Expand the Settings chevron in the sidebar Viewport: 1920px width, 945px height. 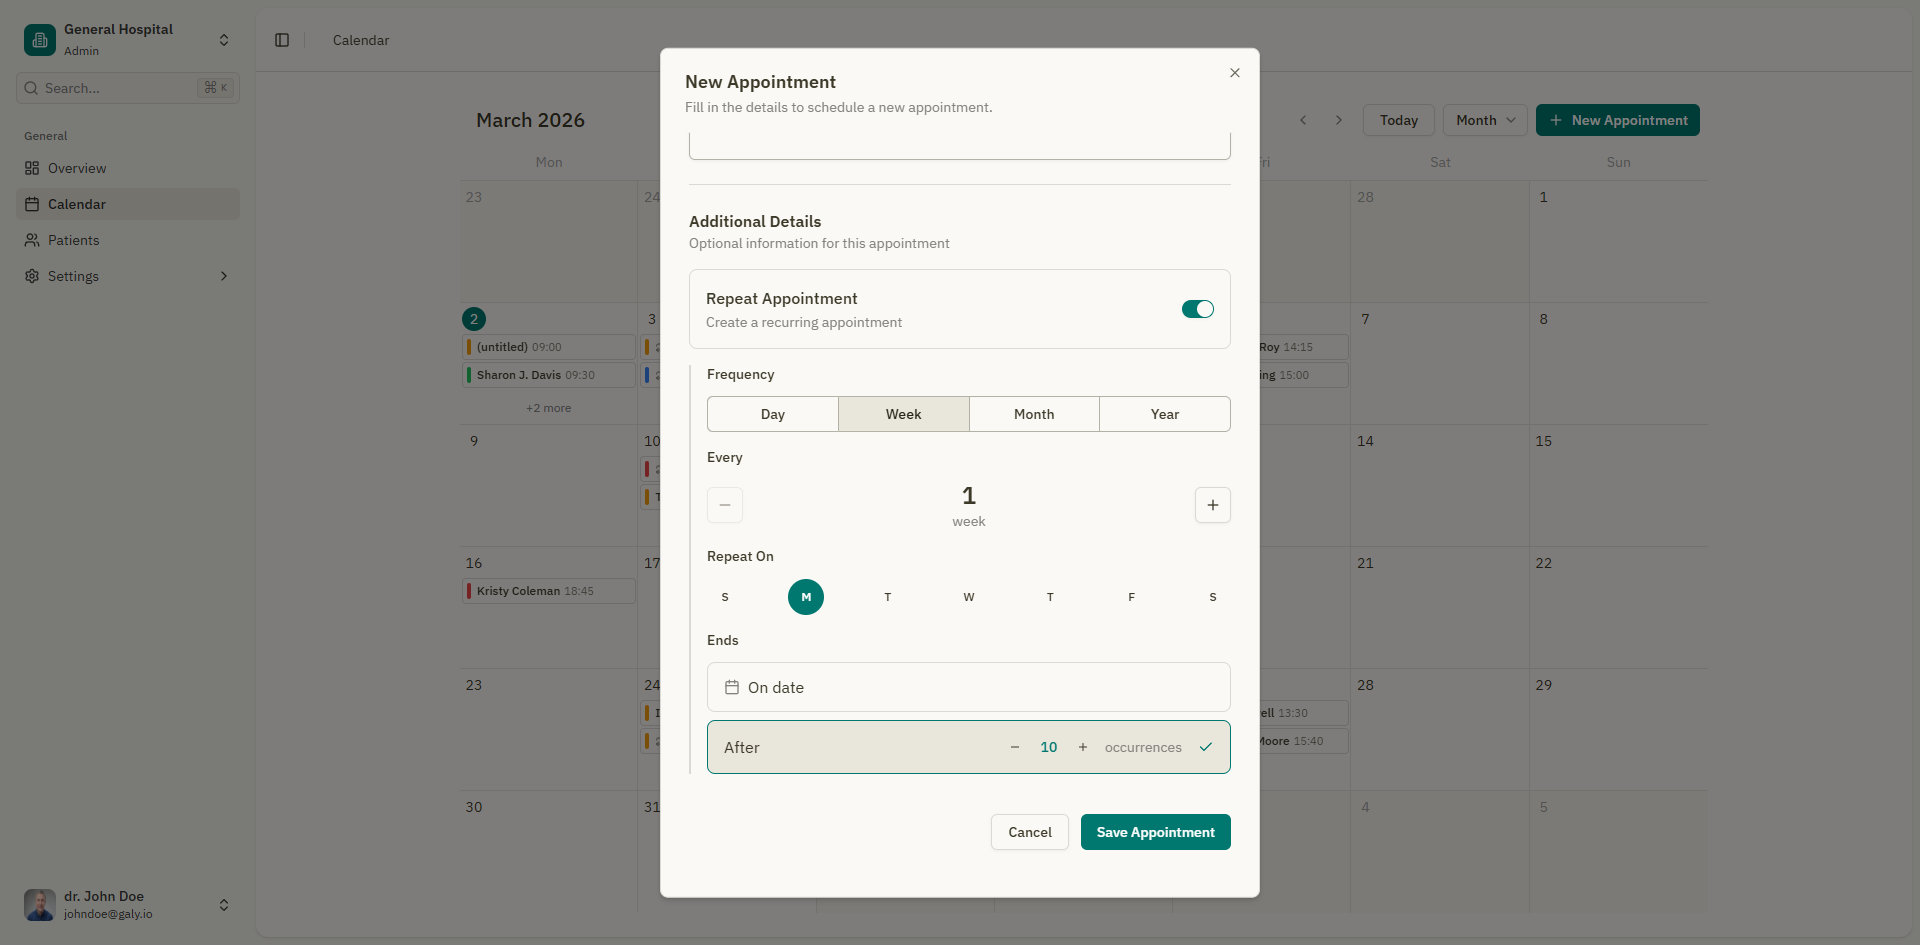point(223,276)
